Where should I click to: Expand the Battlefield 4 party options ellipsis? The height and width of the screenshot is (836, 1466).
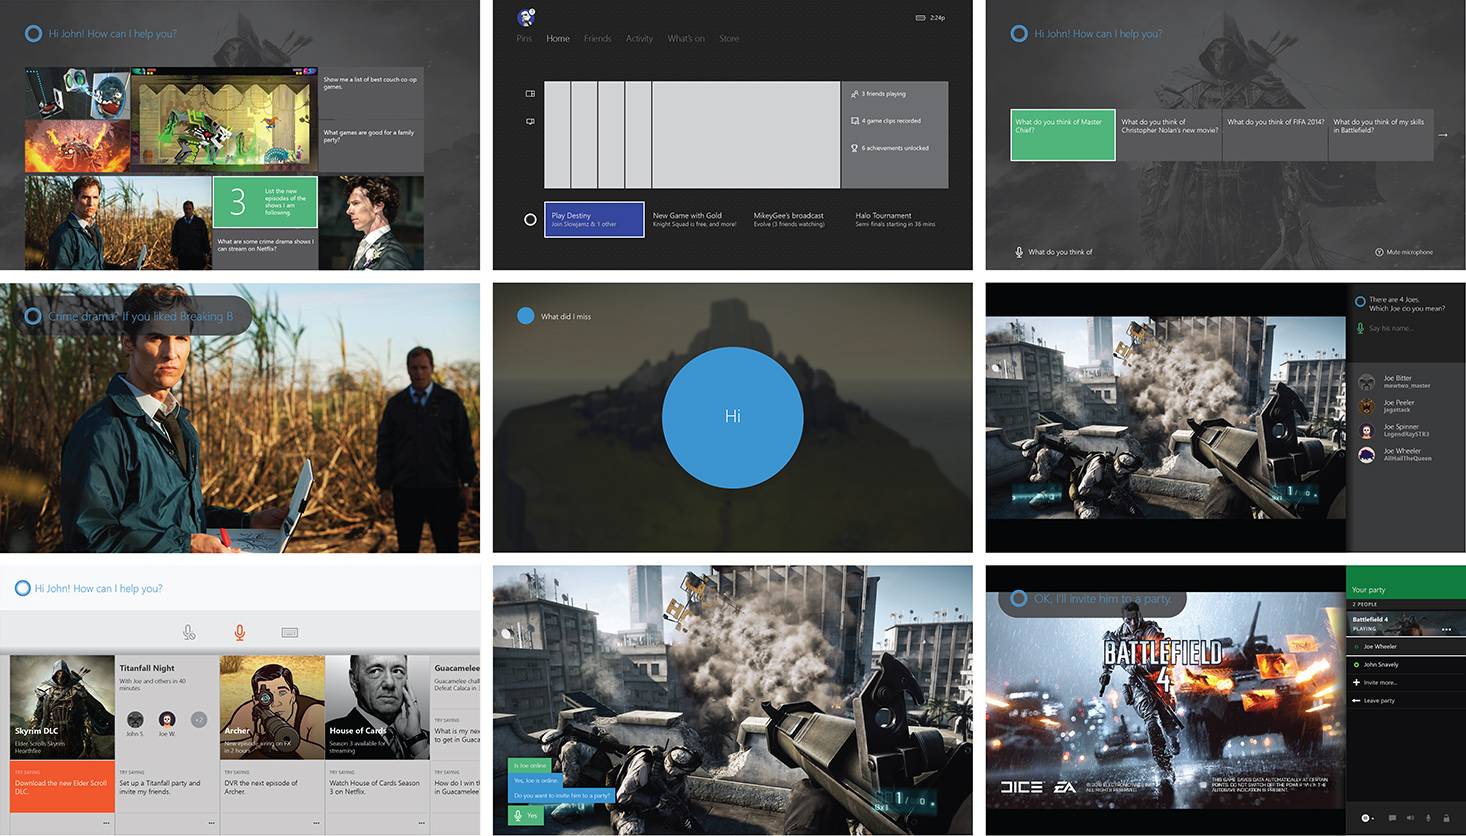click(x=1446, y=629)
